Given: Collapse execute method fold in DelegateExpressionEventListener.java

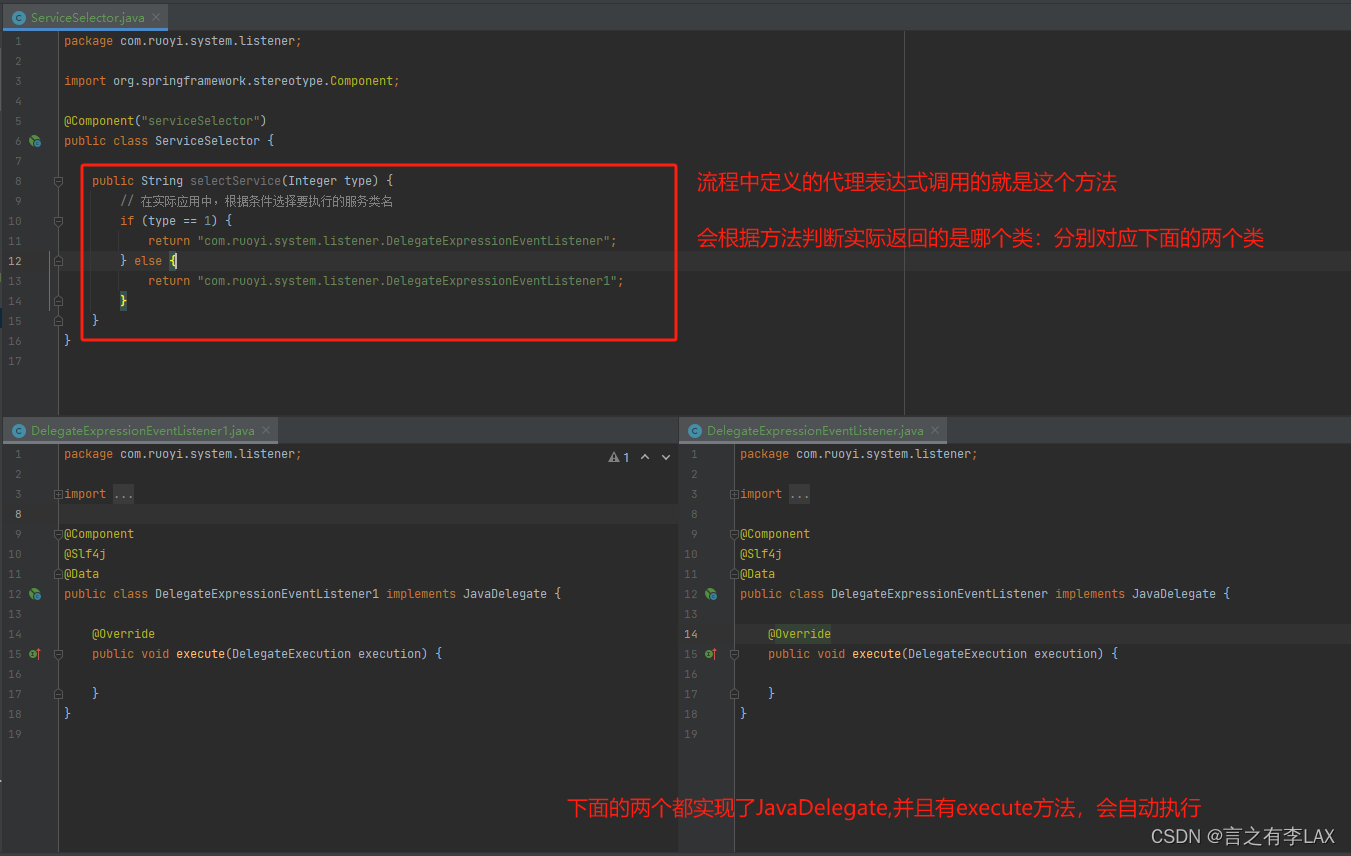Looking at the screenshot, I should click(735, 654).
